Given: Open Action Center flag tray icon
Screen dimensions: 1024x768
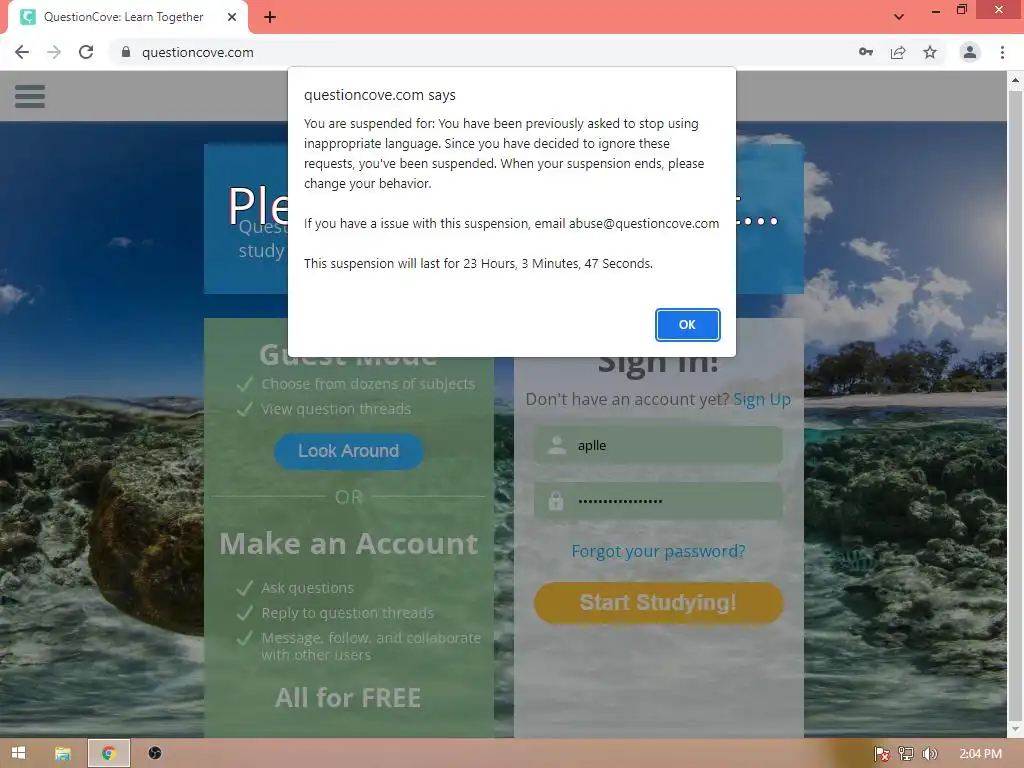Looking at the screenshot, I should (x=882, y=754).
